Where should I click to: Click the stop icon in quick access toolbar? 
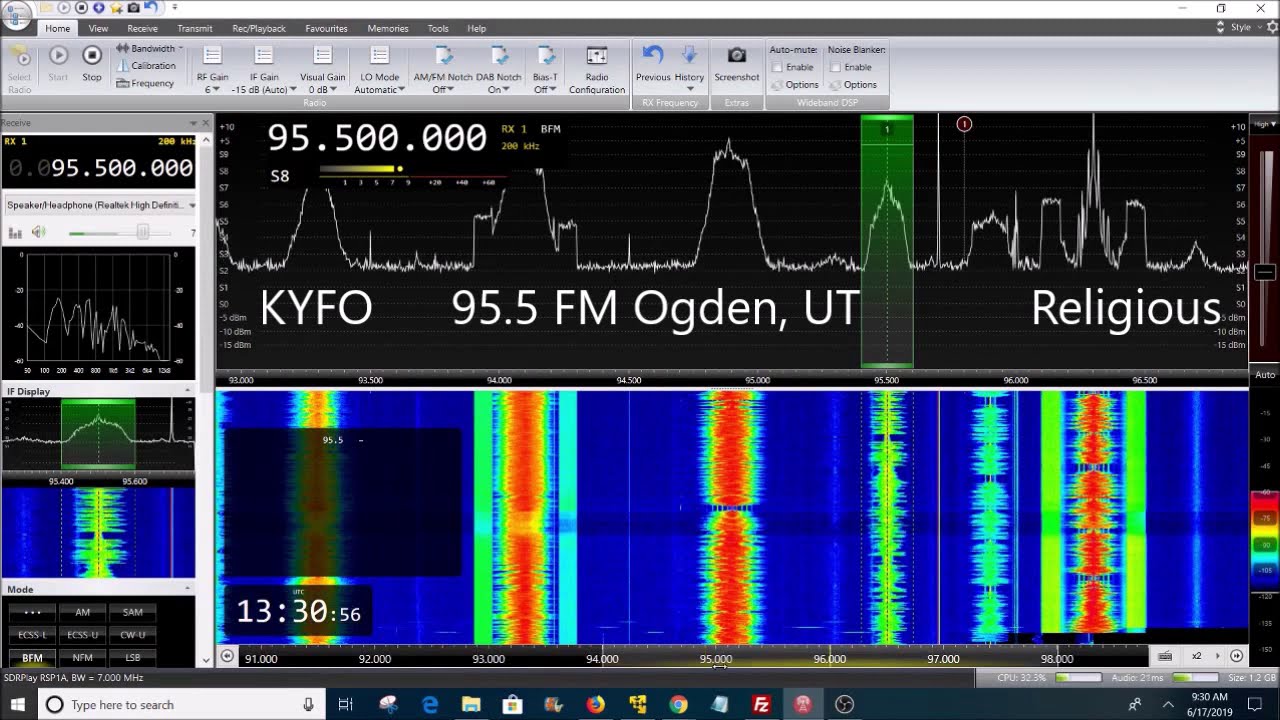point(82,7)
